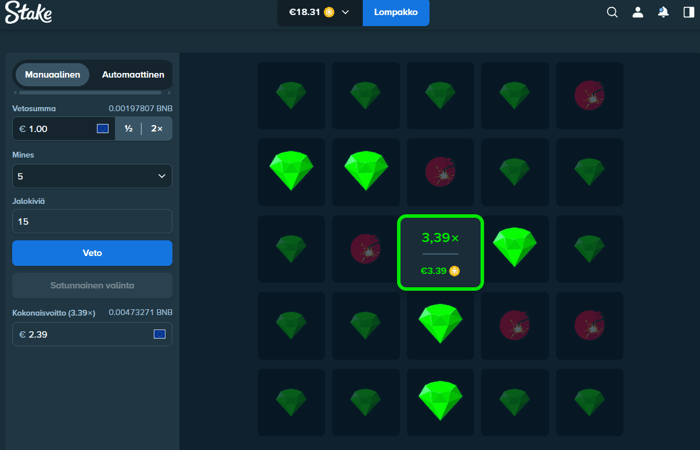This screenshot has width=700, height=450.
Task: Click the Jalokiviä gems field showing 15
Action: (92, 221)
